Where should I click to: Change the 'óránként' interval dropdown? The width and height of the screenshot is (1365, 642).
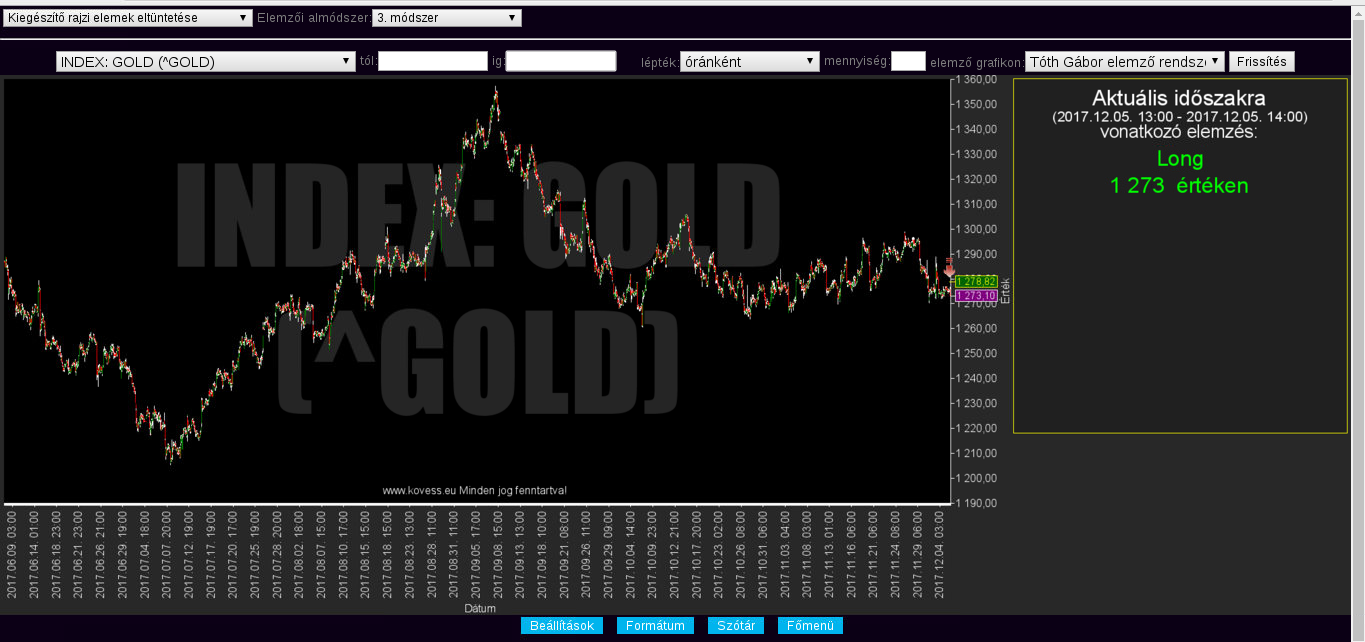749,62
